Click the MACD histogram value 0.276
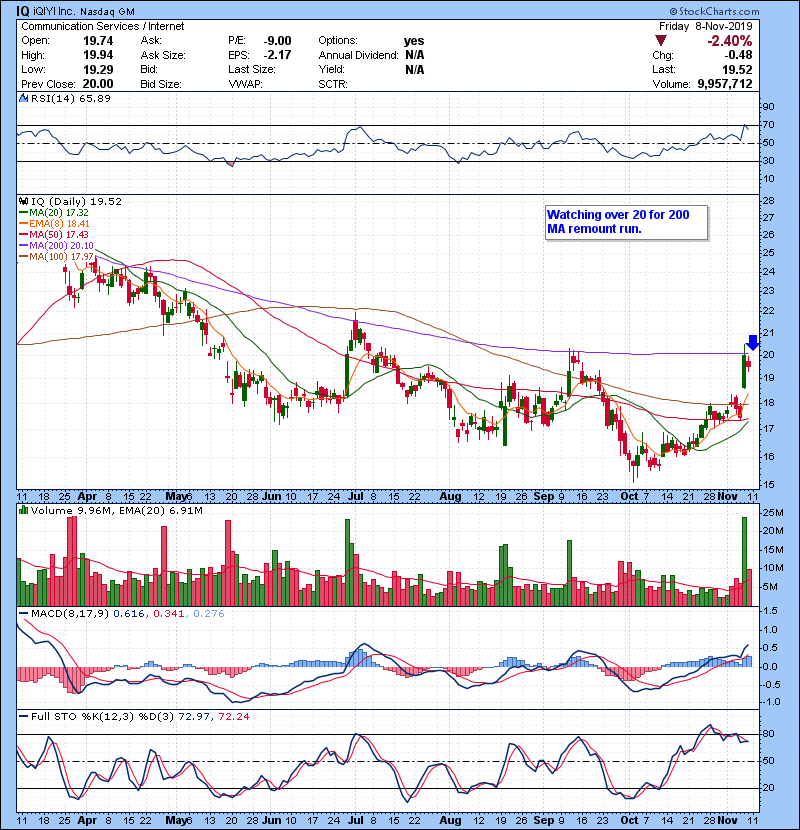The image size is (800, 830). pos(209,614)
